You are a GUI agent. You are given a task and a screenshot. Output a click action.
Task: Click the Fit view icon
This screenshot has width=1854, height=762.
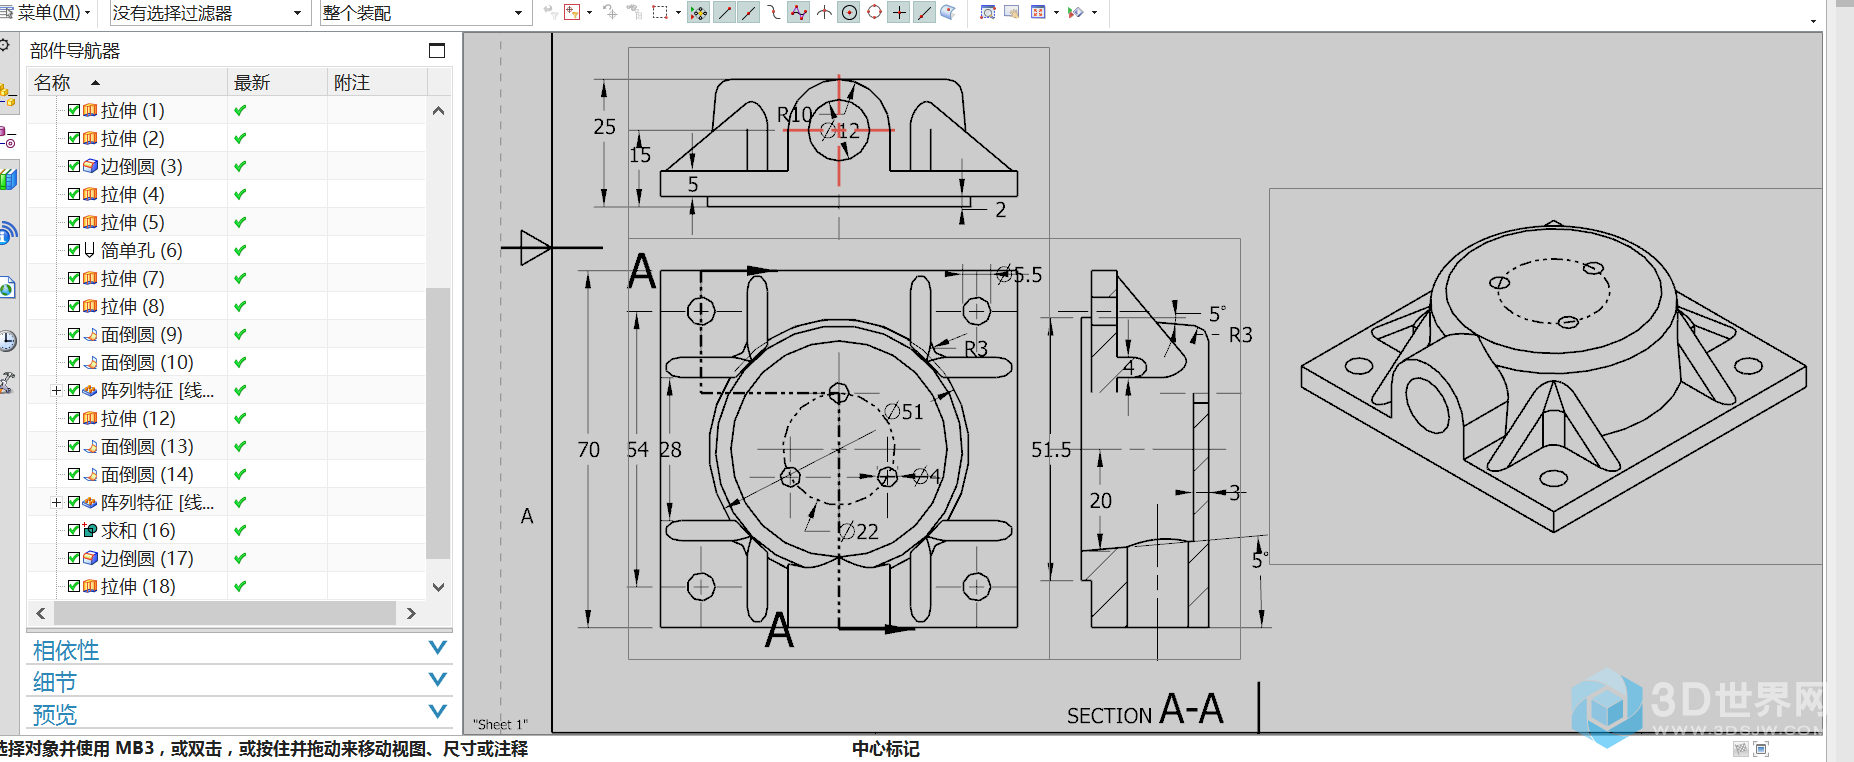[1039, 13]
